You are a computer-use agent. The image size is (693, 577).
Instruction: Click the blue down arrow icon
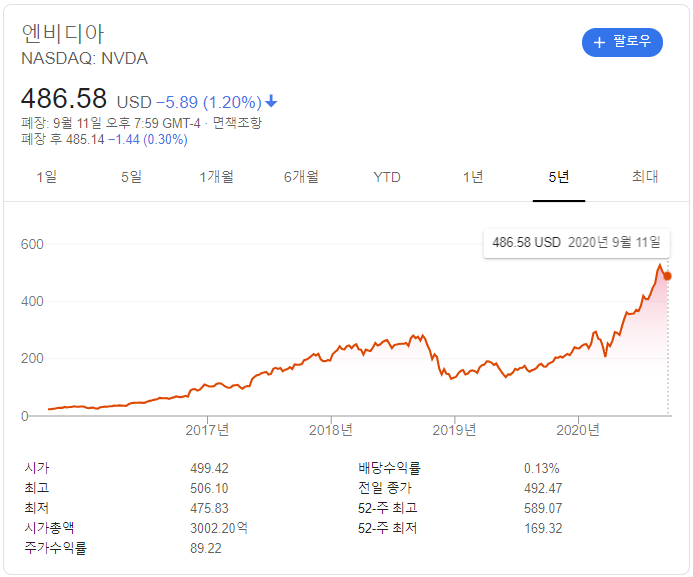271,102
